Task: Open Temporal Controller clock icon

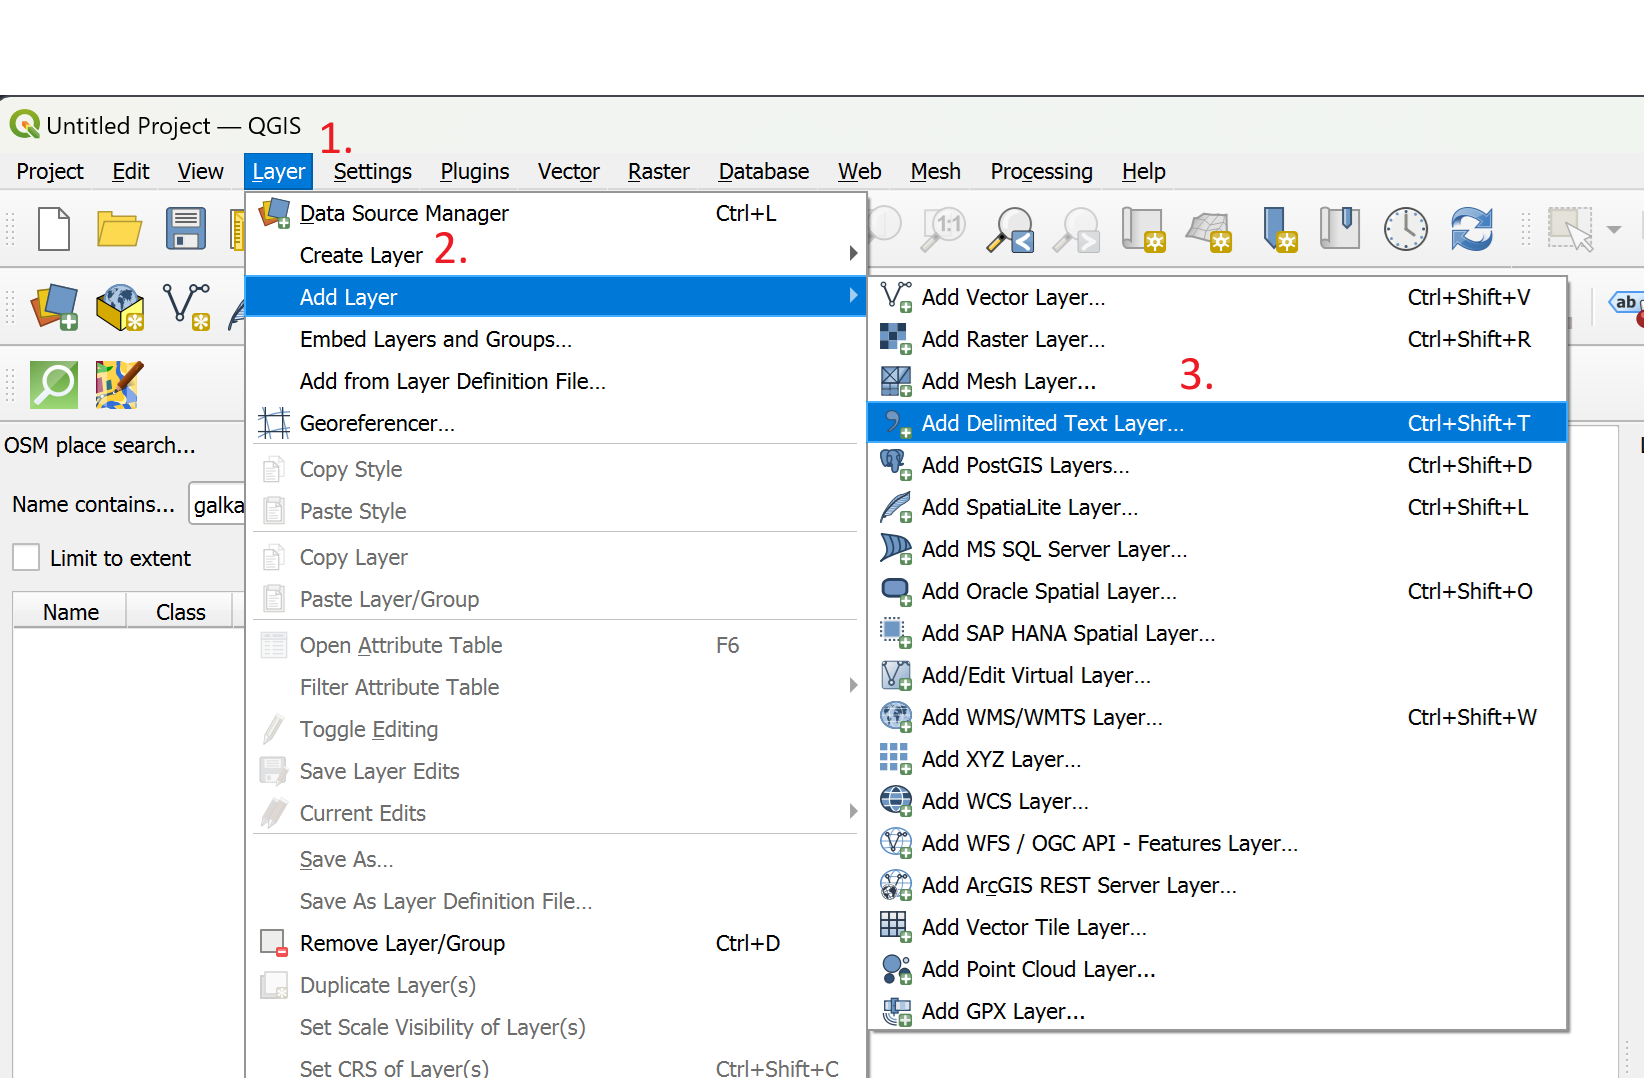Action: tap(1405, 229)
